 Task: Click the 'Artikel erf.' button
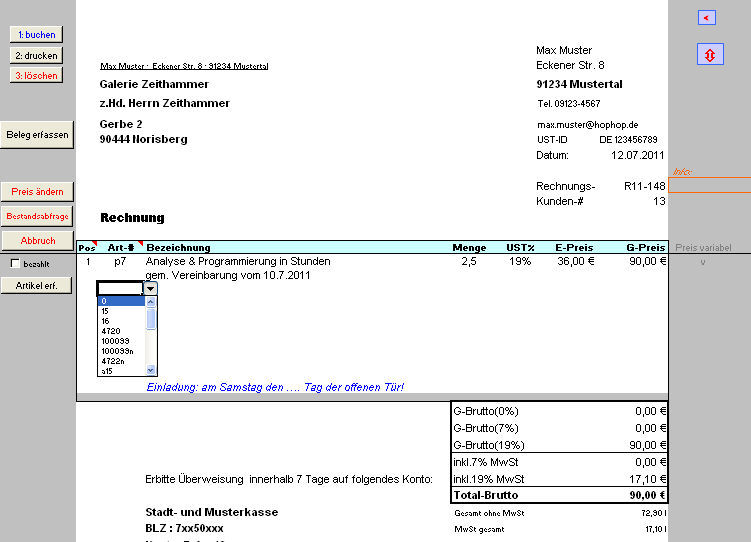37,285
